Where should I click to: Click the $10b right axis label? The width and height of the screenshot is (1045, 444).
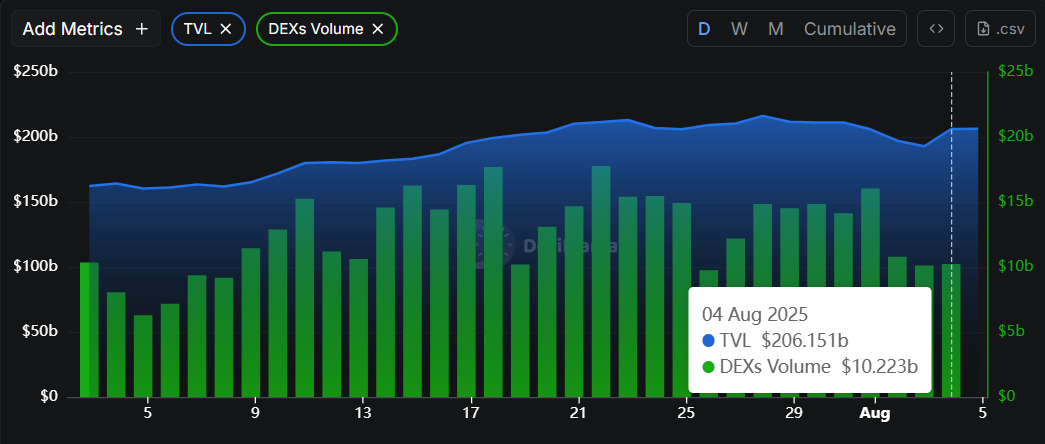(x=1015, y=266)
